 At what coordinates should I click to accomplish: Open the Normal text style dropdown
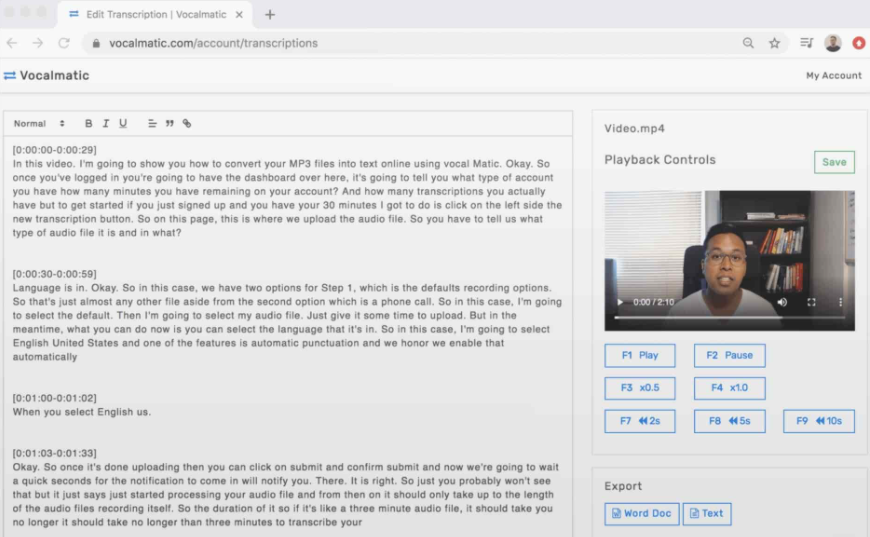[39, 123]
